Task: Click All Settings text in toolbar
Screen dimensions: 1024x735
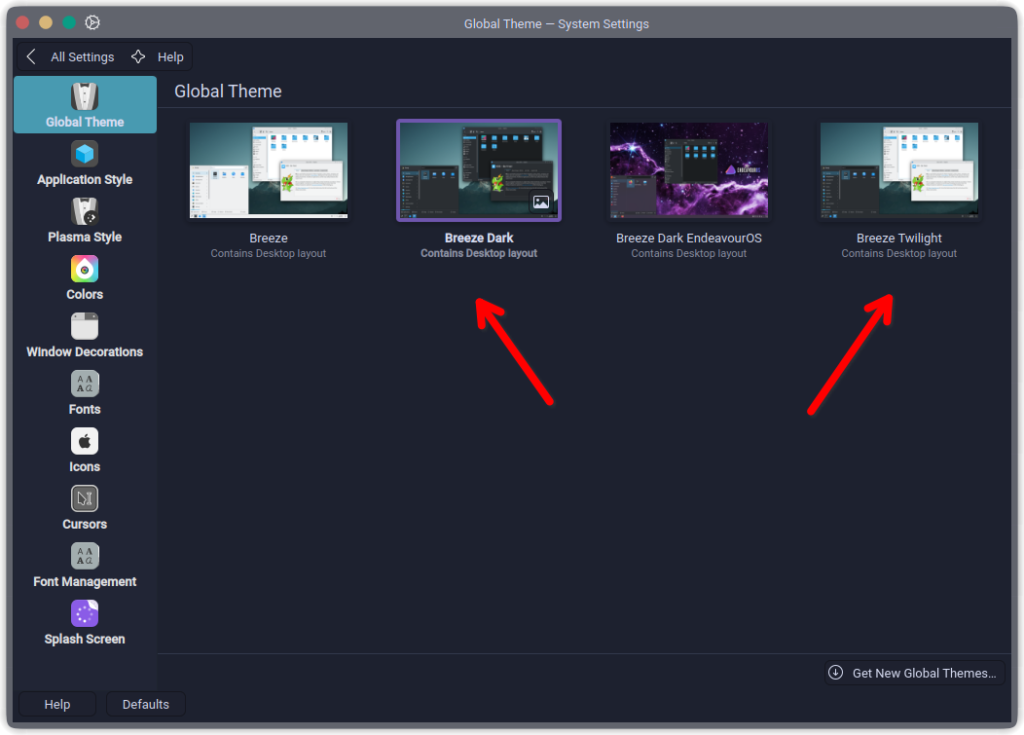Action: [82, 57]
